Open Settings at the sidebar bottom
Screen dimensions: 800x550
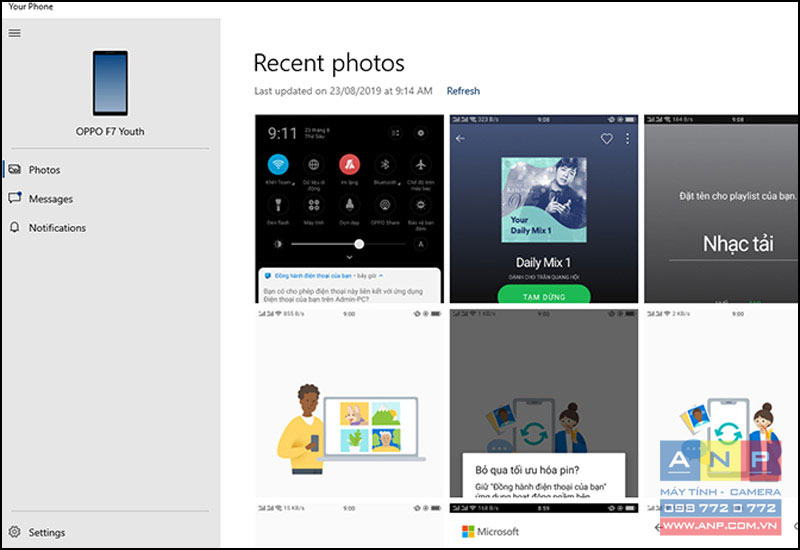pyautogui.click(x=110, y=532)
